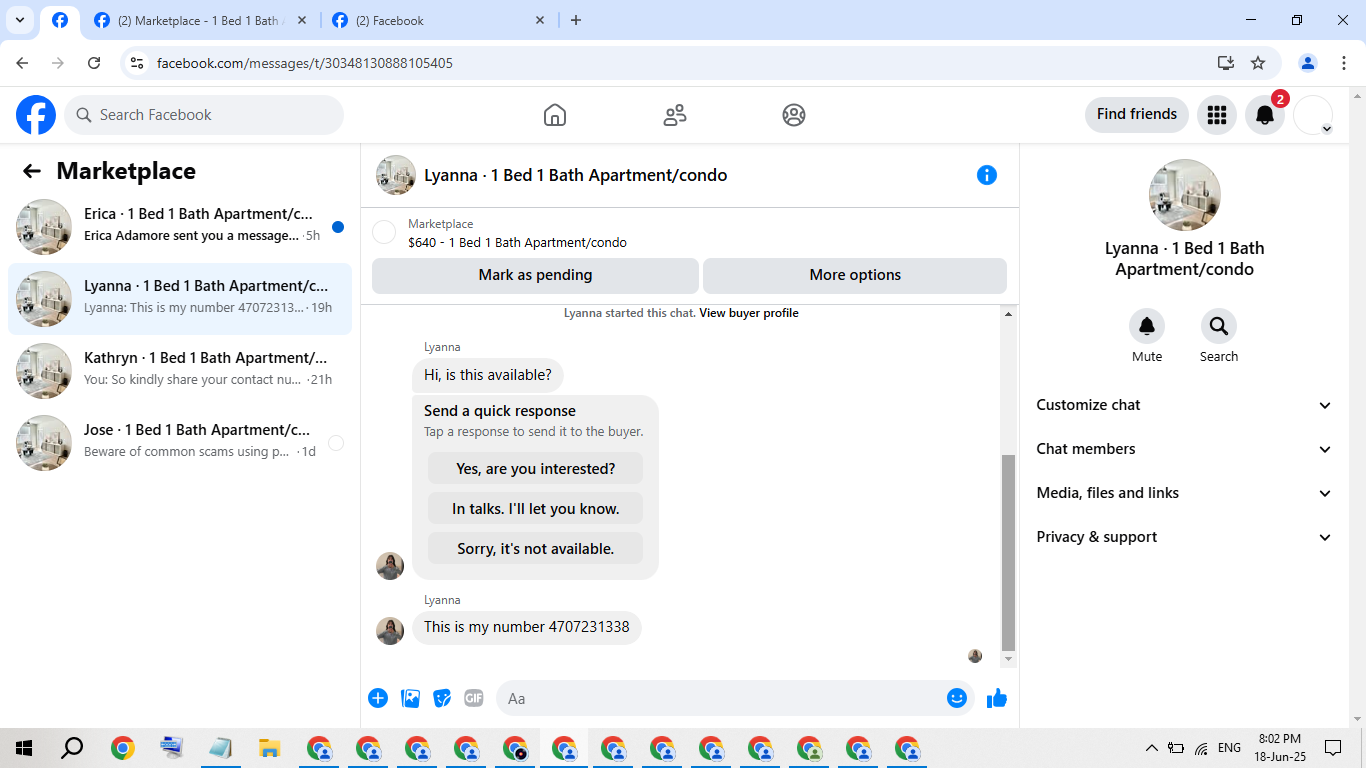The height and width of the screenshot is (768, 1366).
Task: Open the Windows notification center
Action: point(1333,748)
